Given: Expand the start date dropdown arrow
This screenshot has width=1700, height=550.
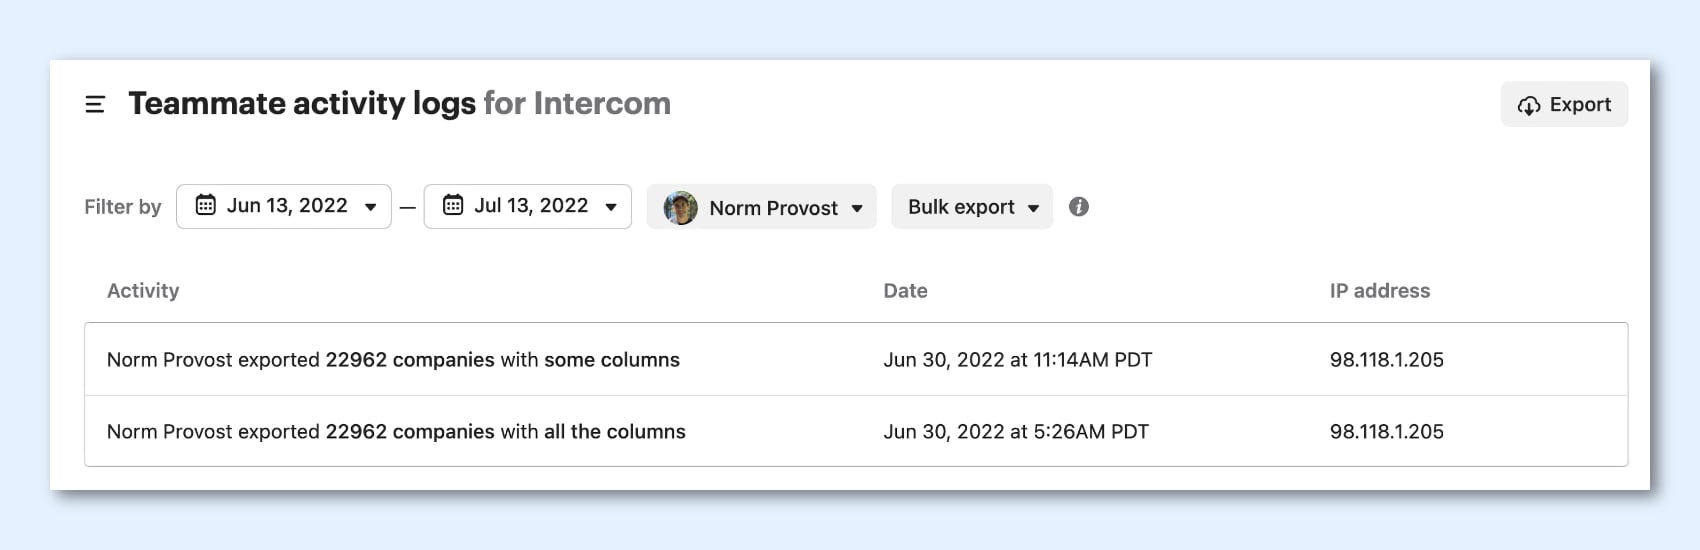Looking at the screenshot, I should tap(371, 207).
